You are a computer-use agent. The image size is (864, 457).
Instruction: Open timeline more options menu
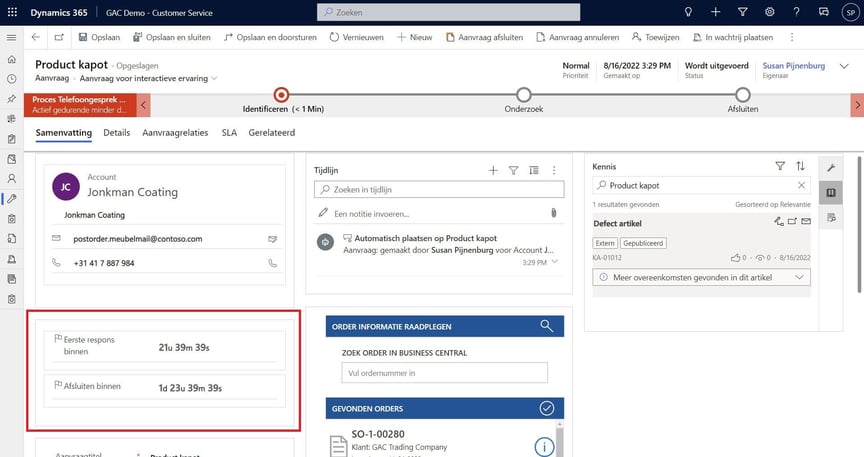tap(554, 170)
